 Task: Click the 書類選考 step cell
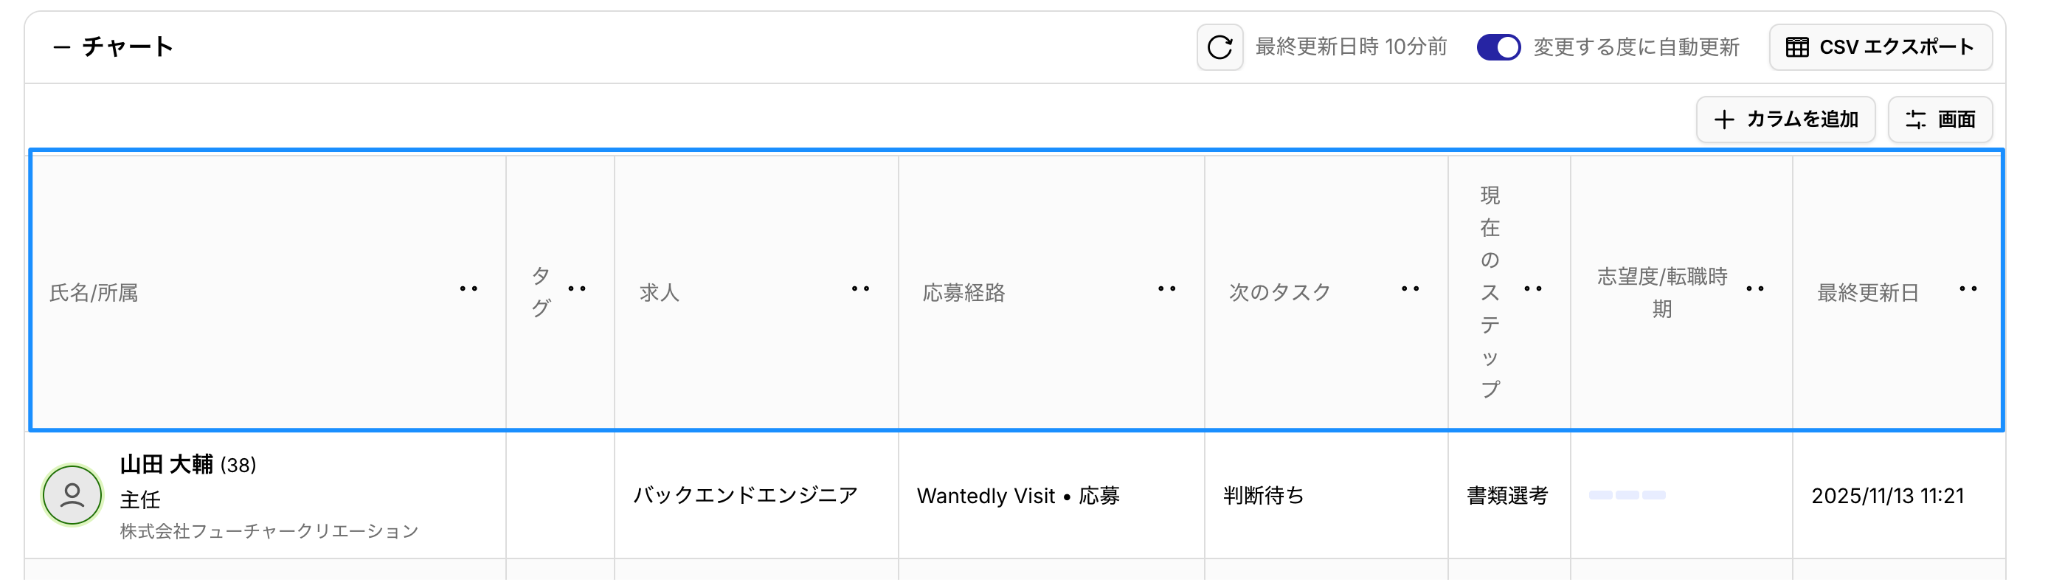point(1507,496)
